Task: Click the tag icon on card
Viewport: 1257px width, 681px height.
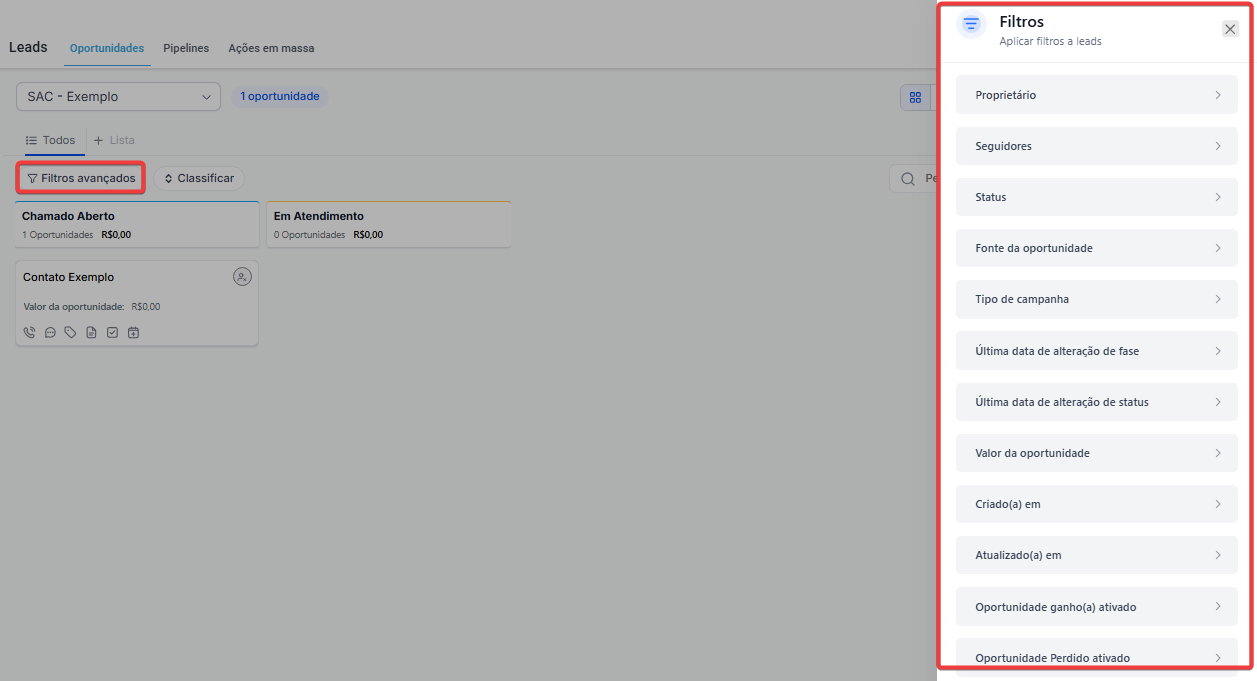Action: pyautogui.click(x=70, y=332)
